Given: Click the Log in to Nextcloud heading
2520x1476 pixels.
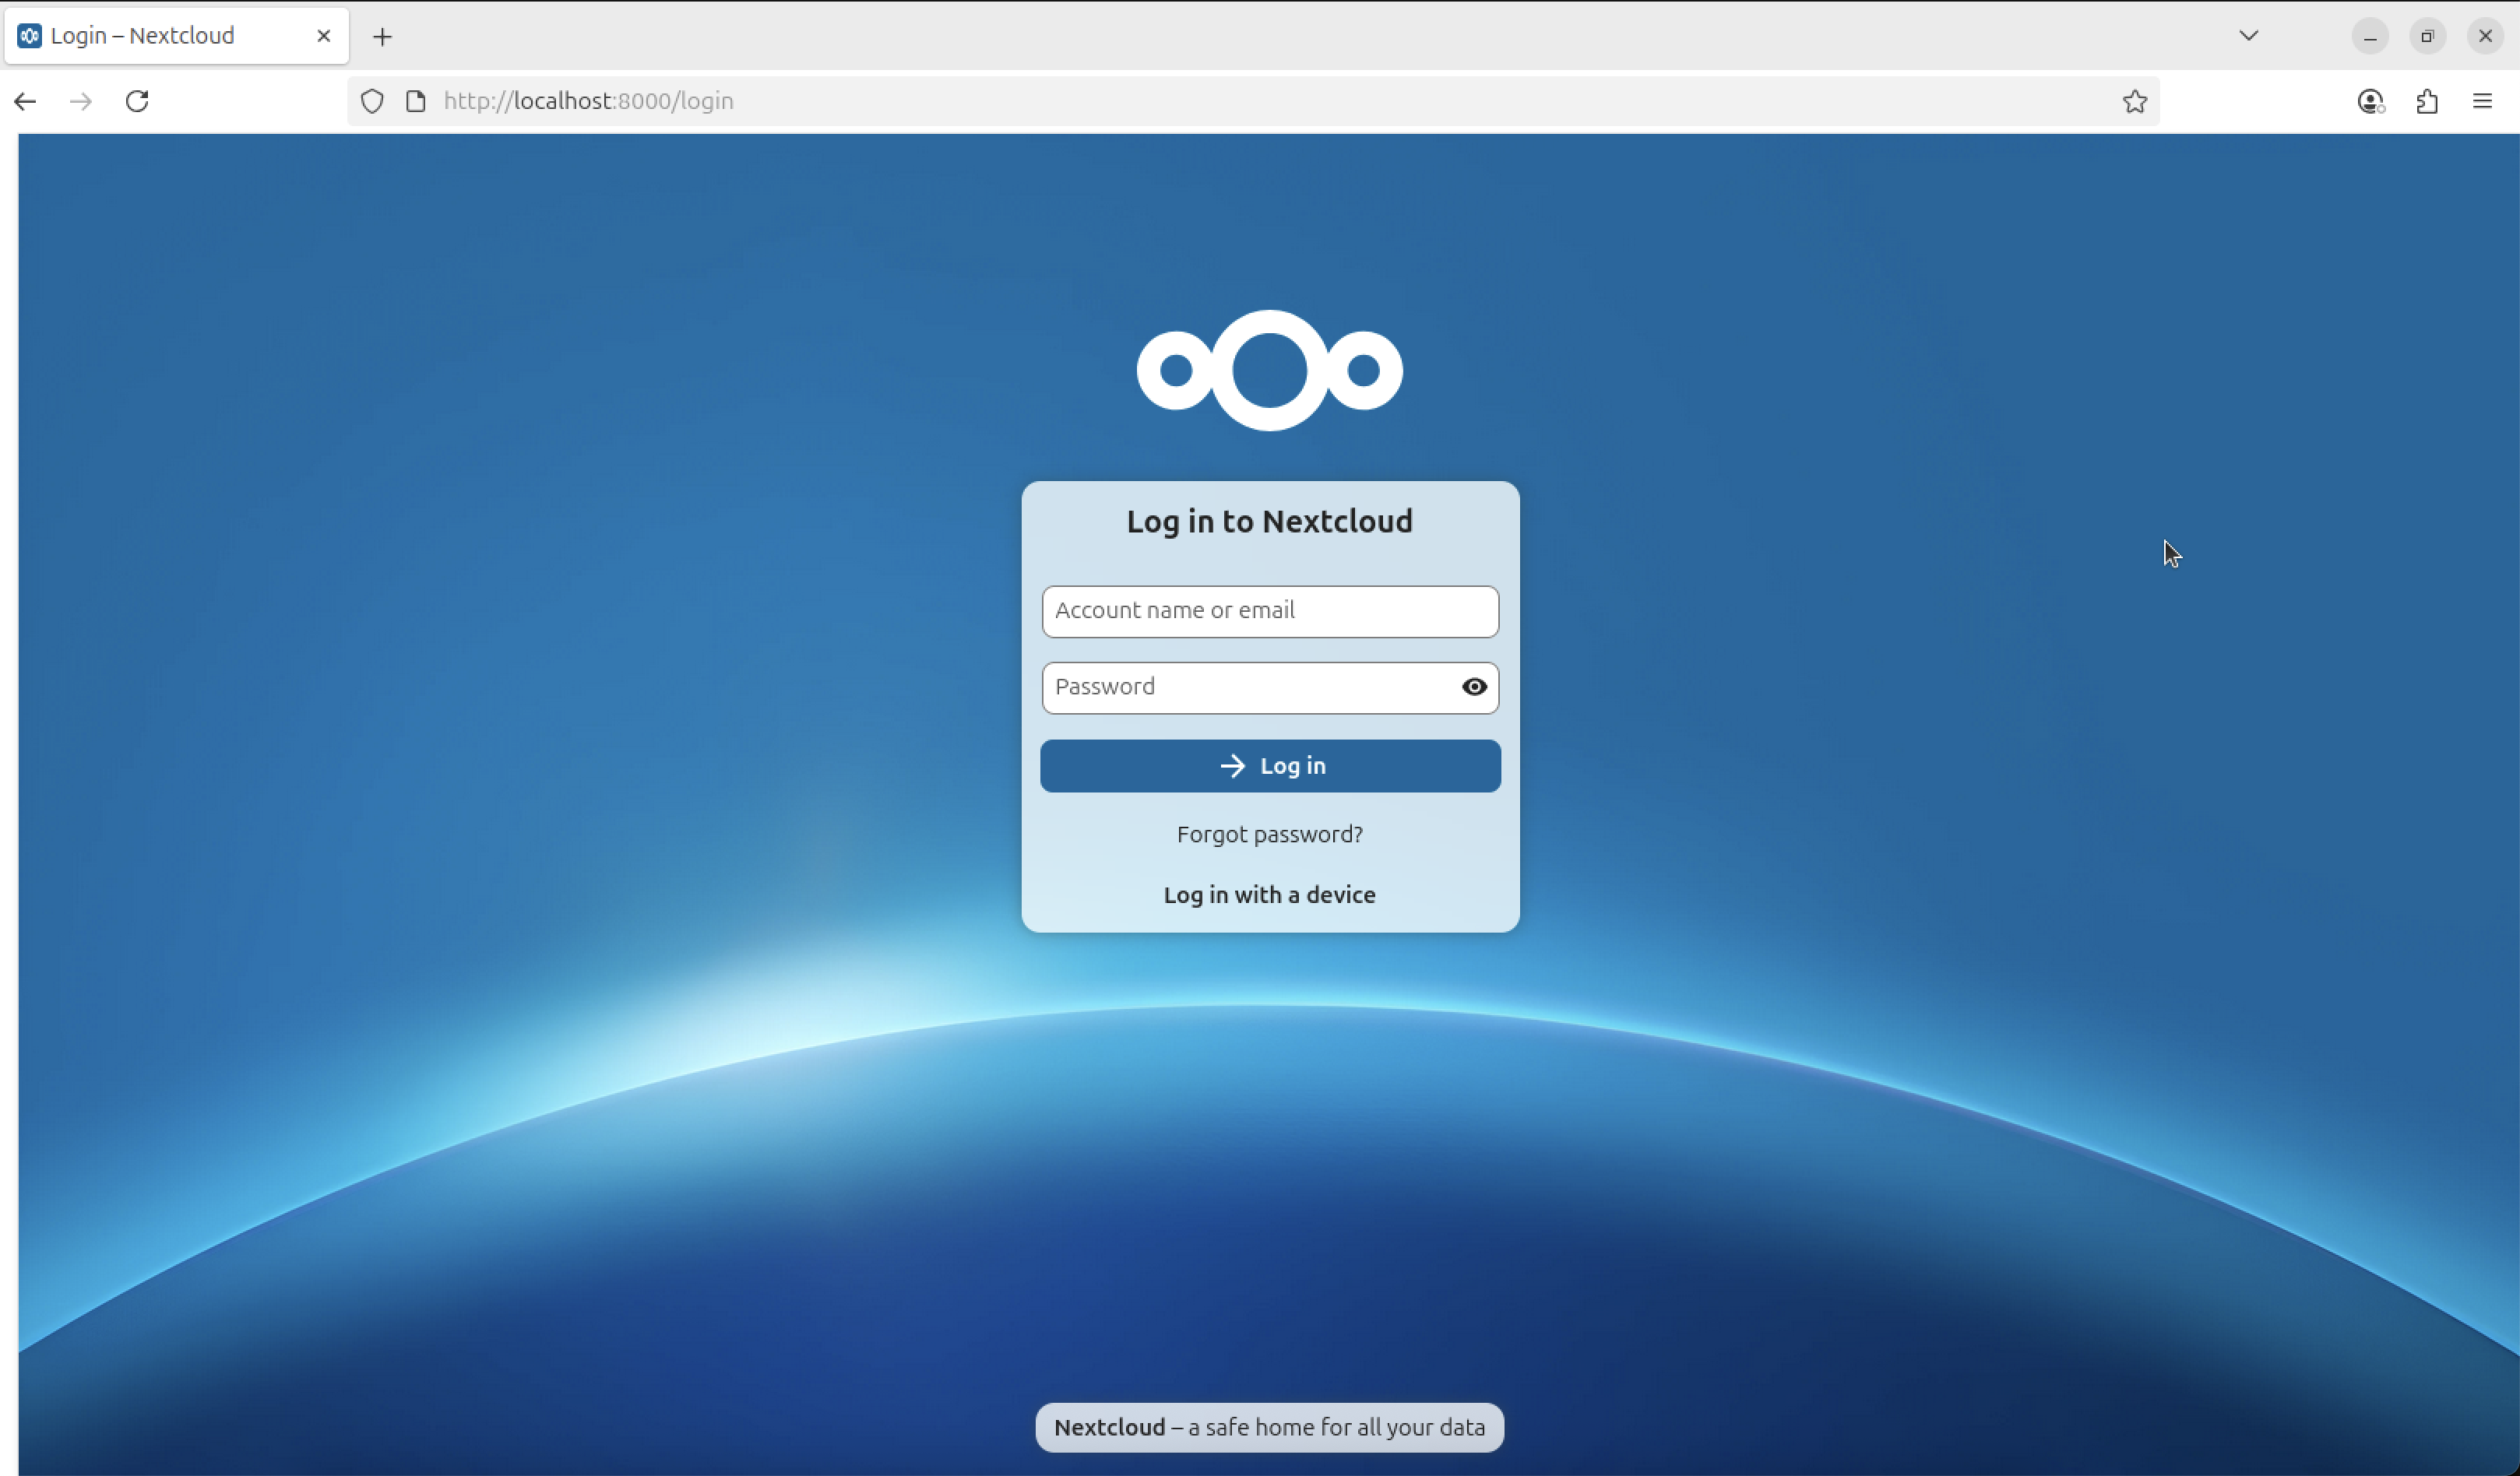Looking at the screenshot, I should click(x=1270, y=522).
